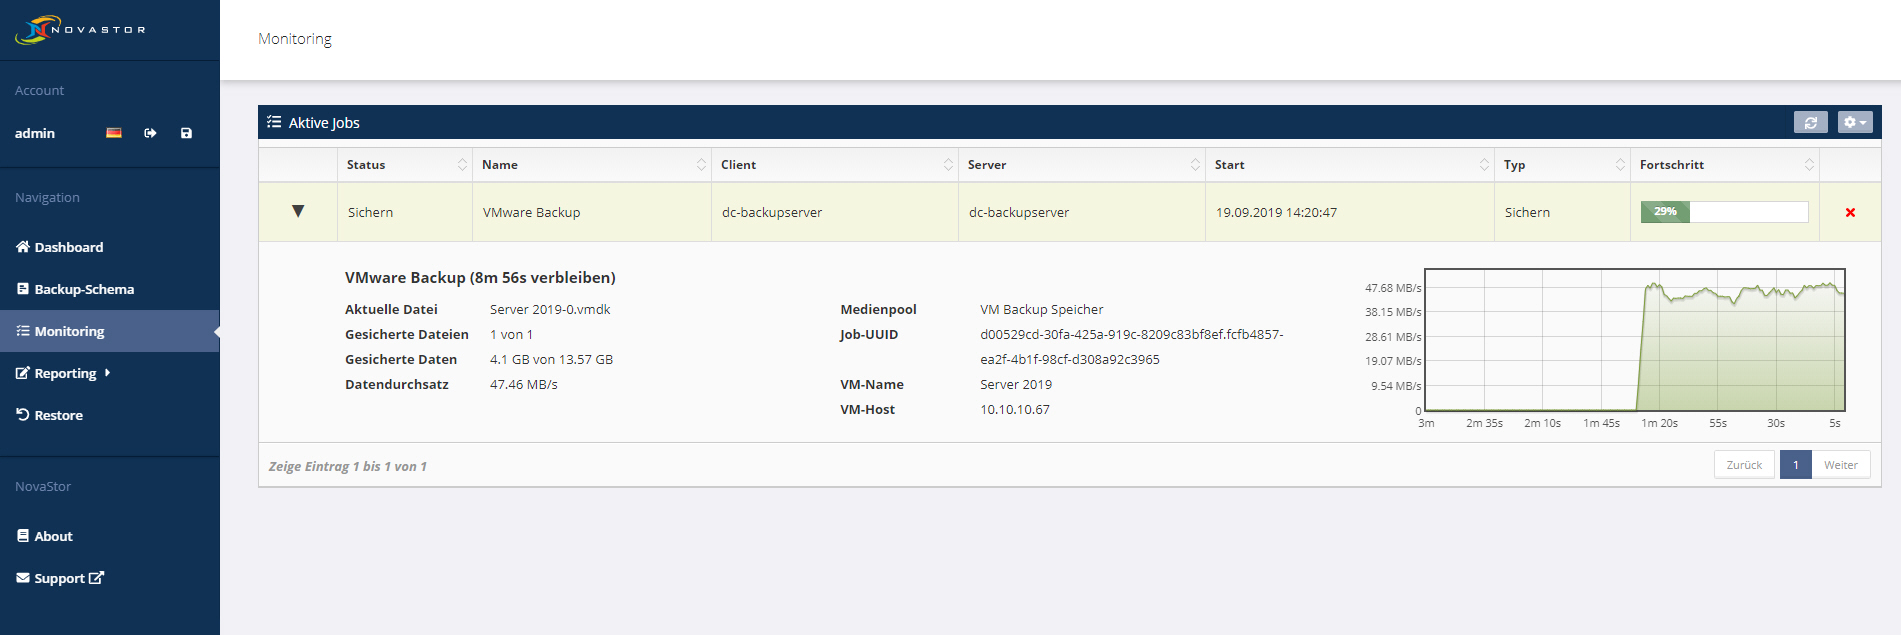
Task: Open the About page
Action: [53, 536]
